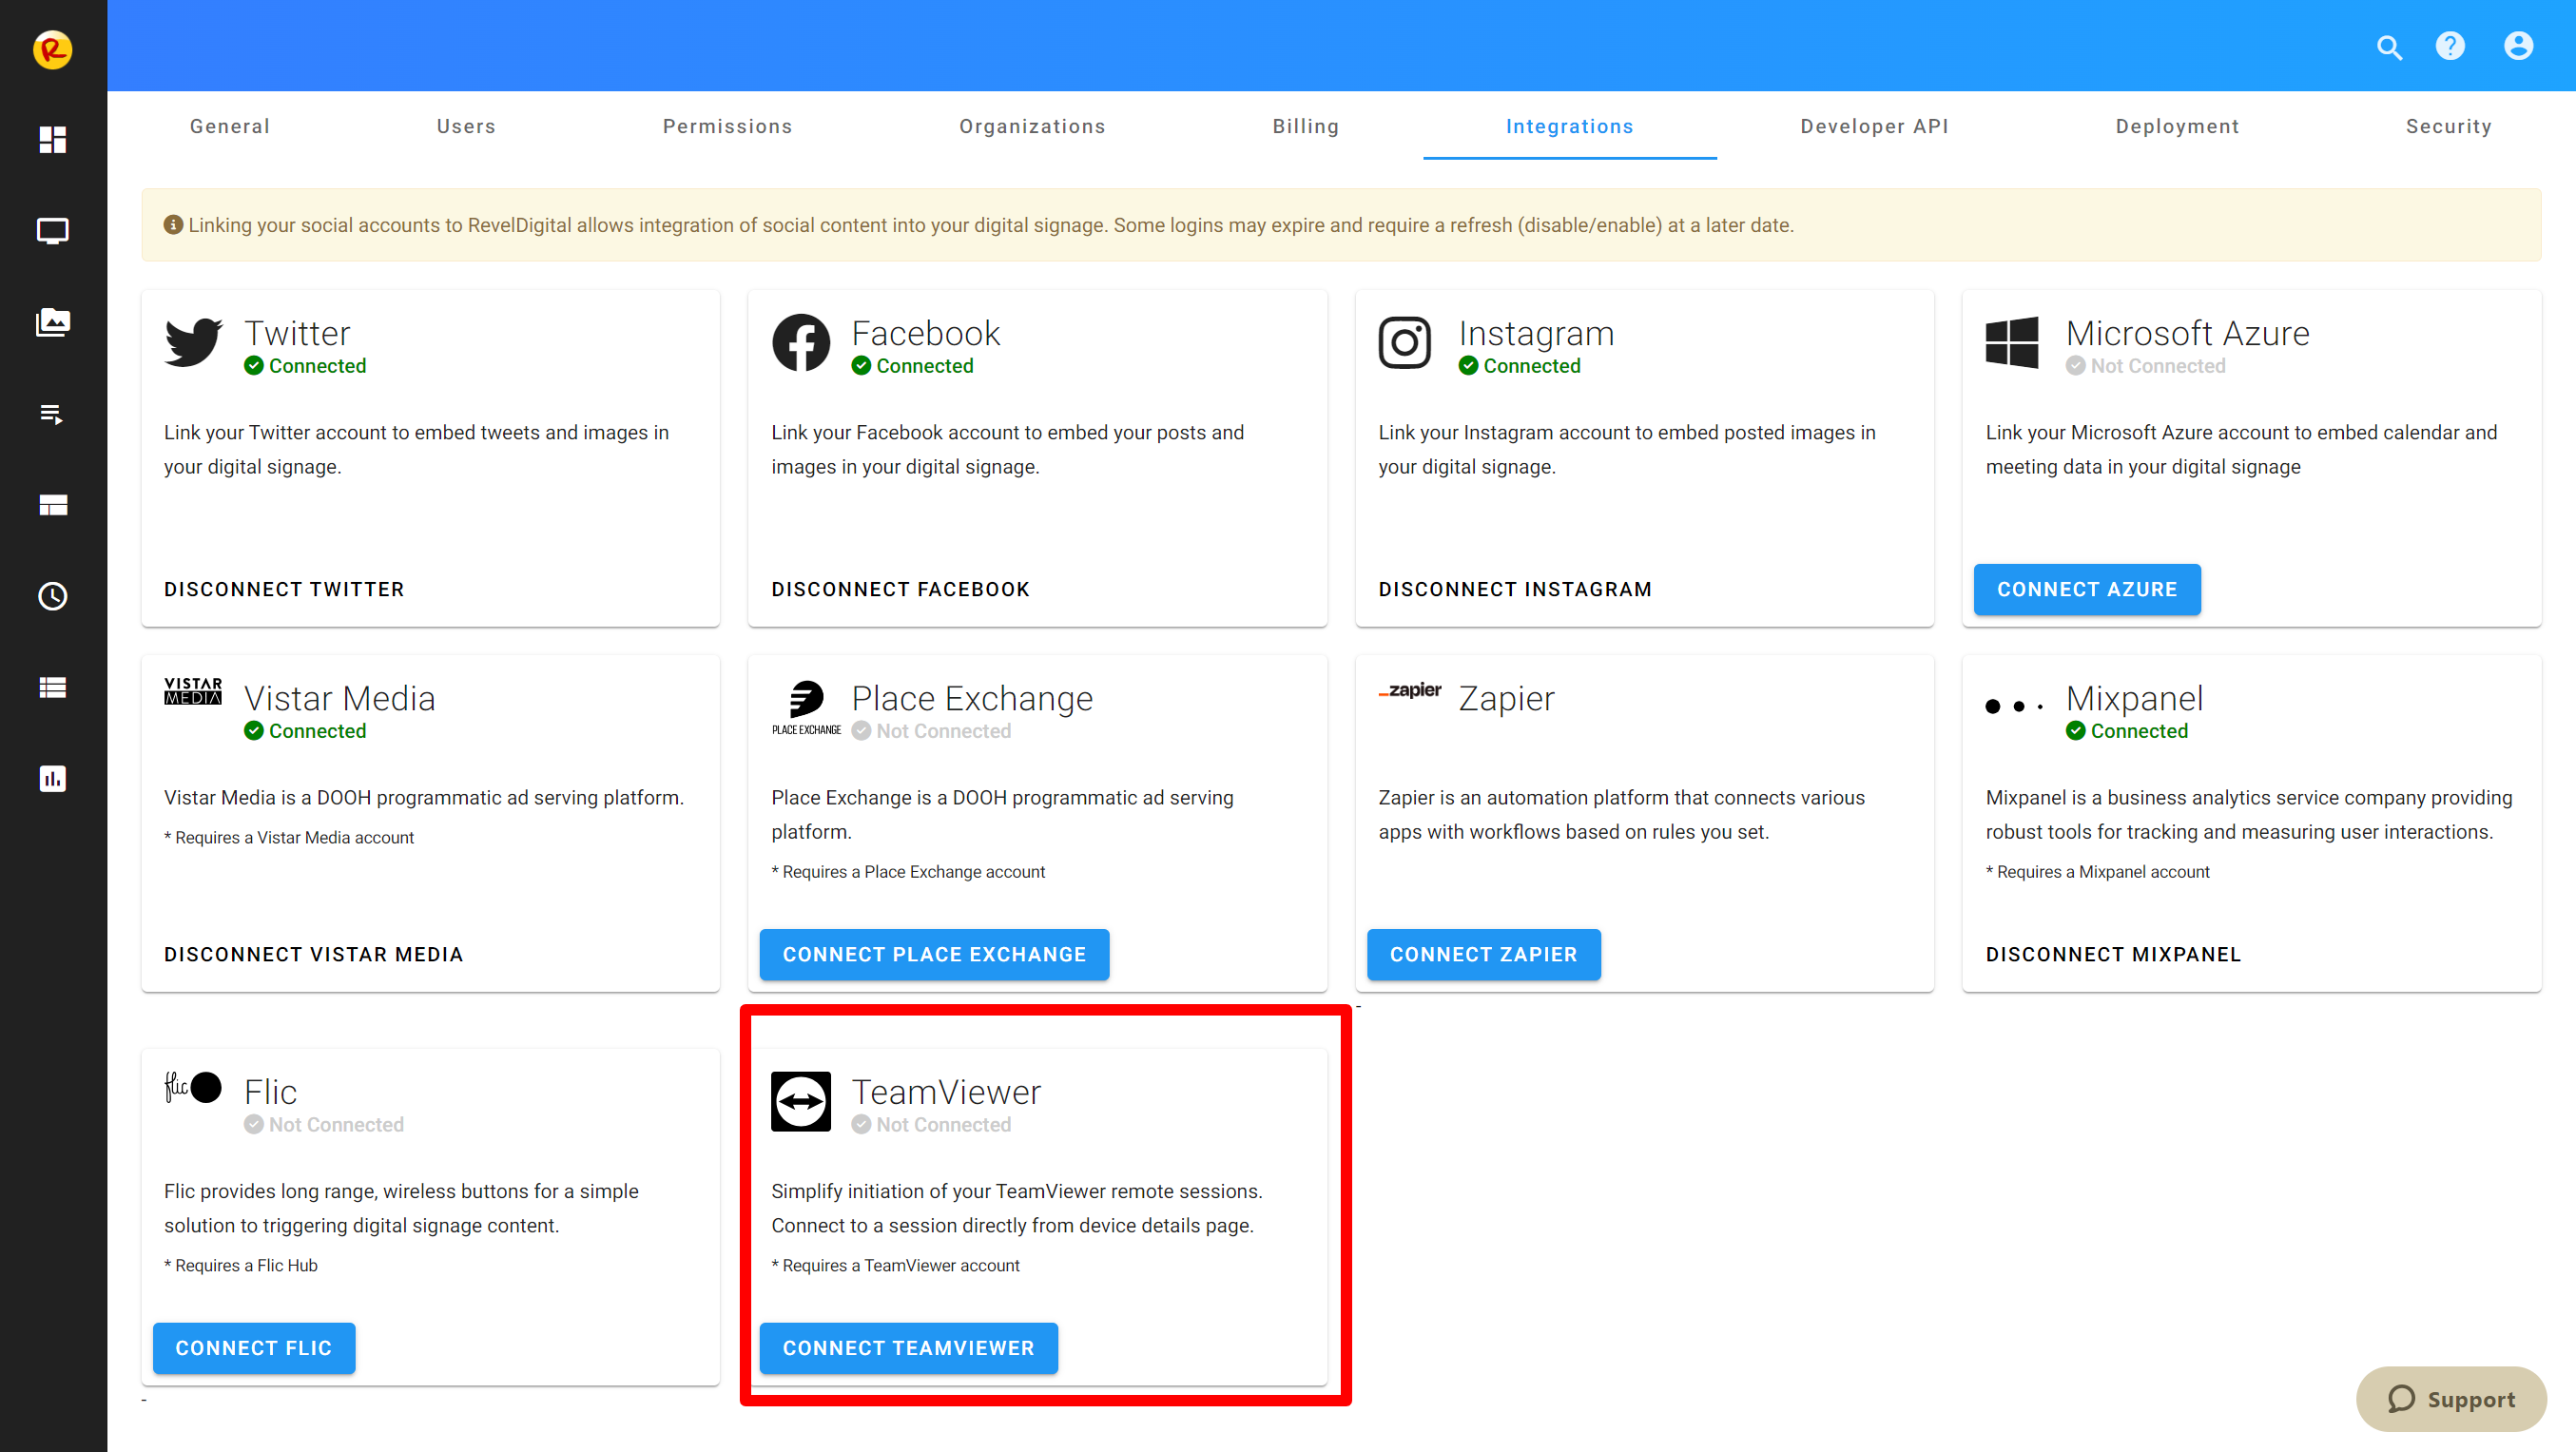Screen dimensions: 2576x1452
Task: Click "Requires a TeamViewer account" note
Action: [895, 1265]
